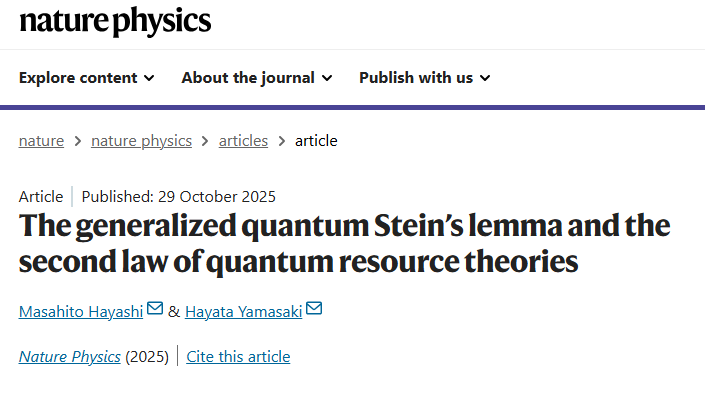Click the email icon next to Masahito Hayashi

[155, 309]
